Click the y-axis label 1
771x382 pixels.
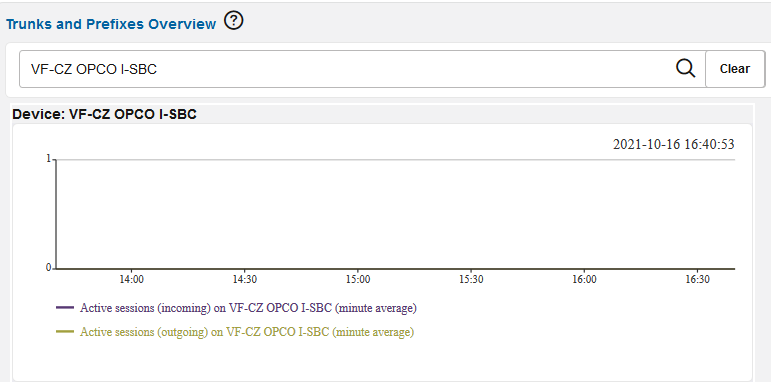(48, 158)
